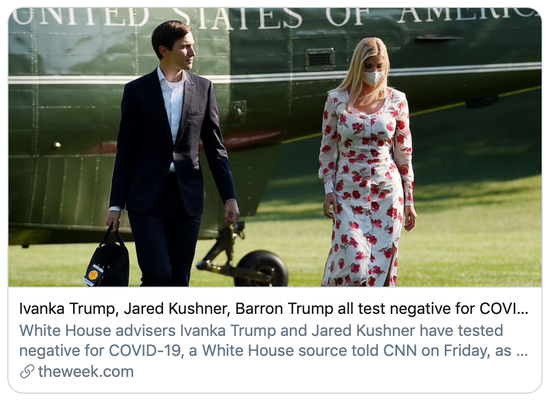Viewport: 550px width, 400px height.
Task: Click the chain link icon beside theweek.com
Action: point(27,372)
